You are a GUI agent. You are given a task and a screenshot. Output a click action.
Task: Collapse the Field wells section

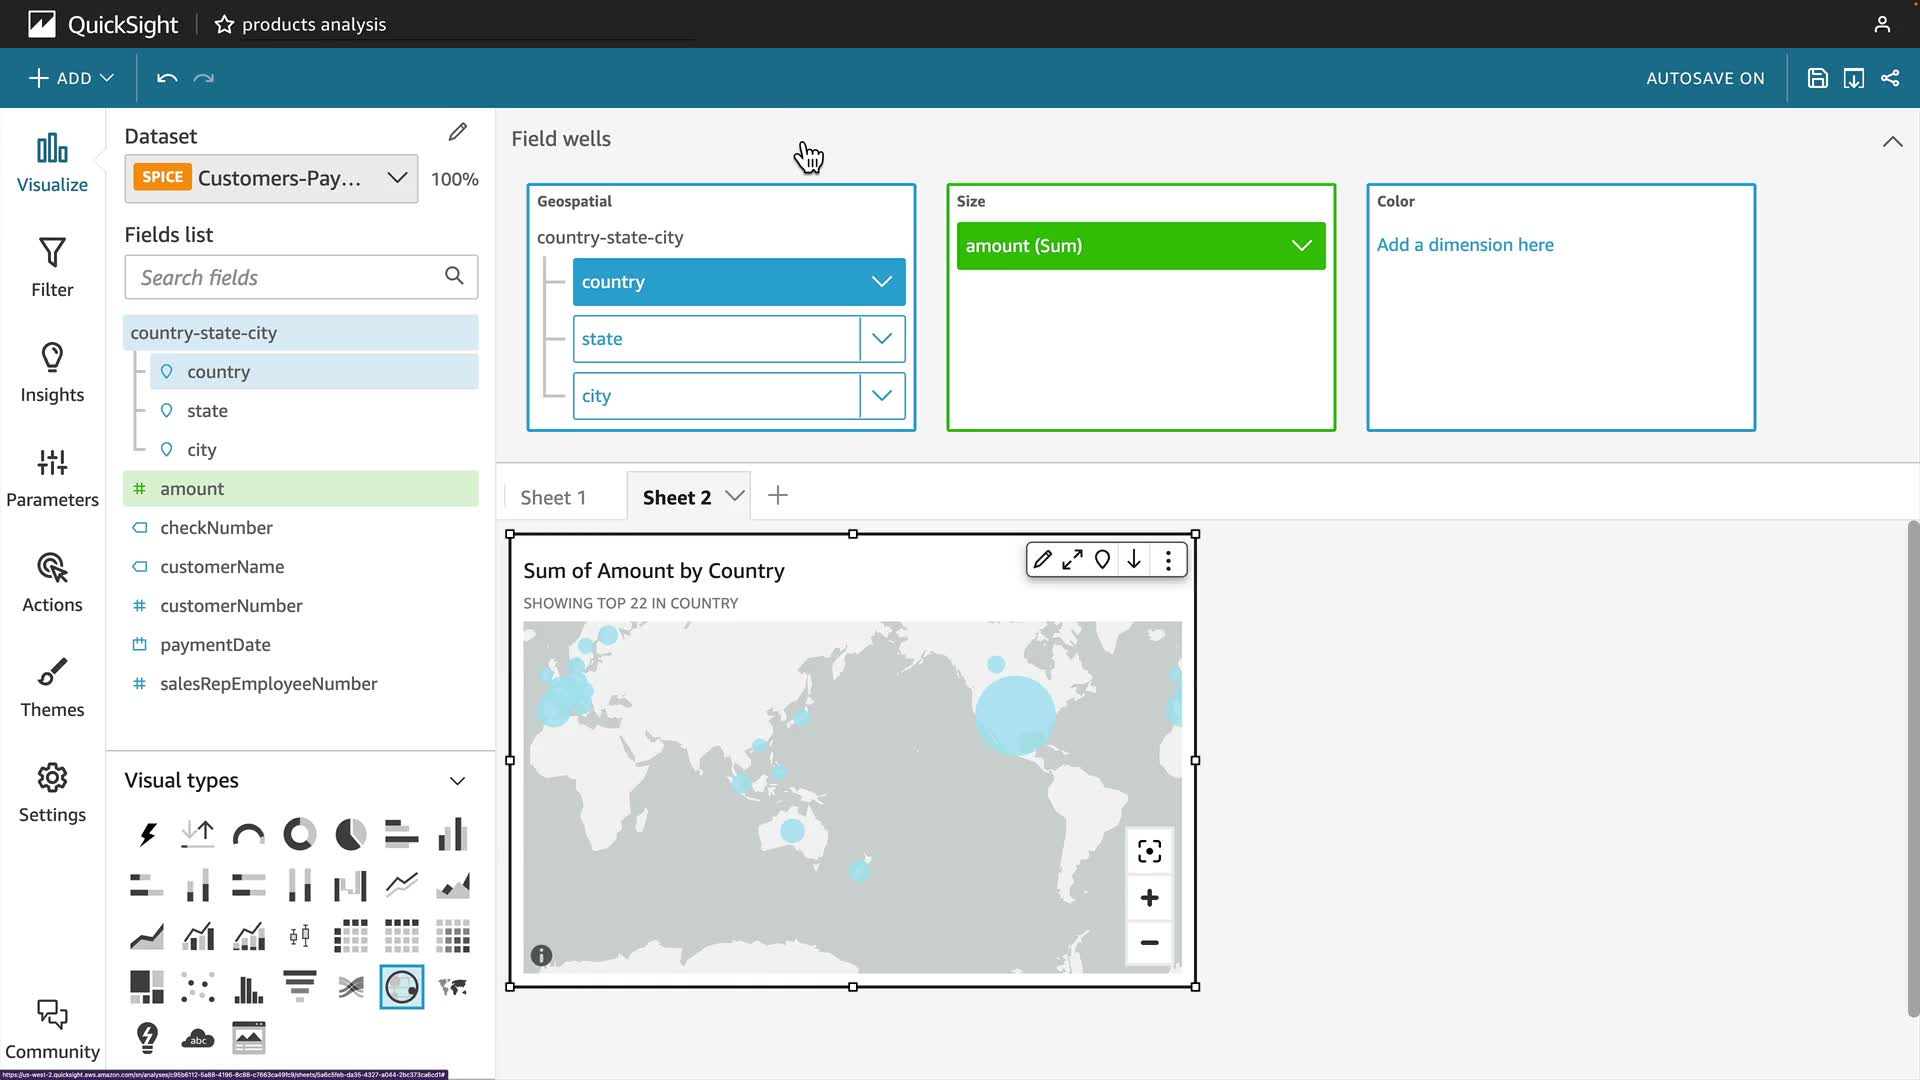1892,141
